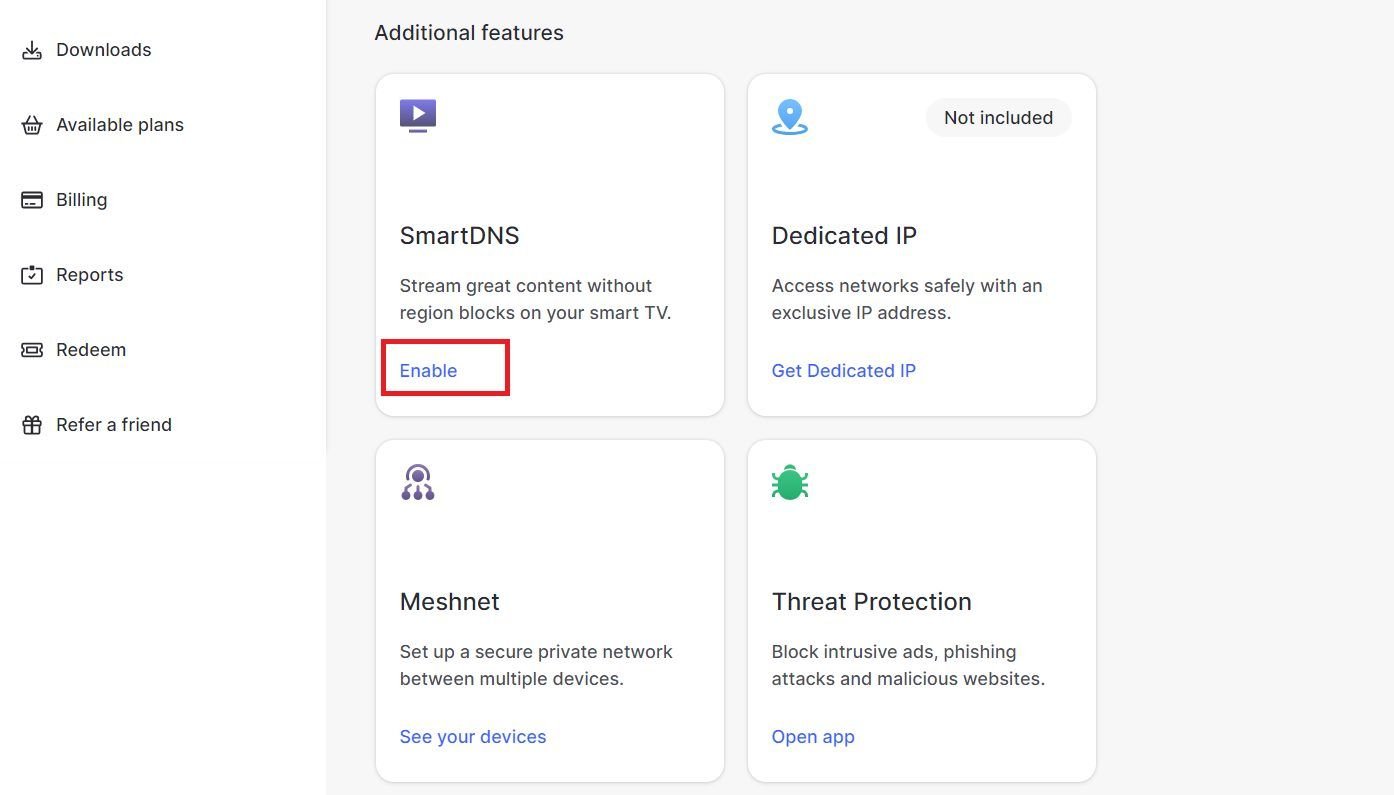The height and width of the screenshot is (795, 1394).
Task: Click the Additional features heading
Action: tap(469, 33)
